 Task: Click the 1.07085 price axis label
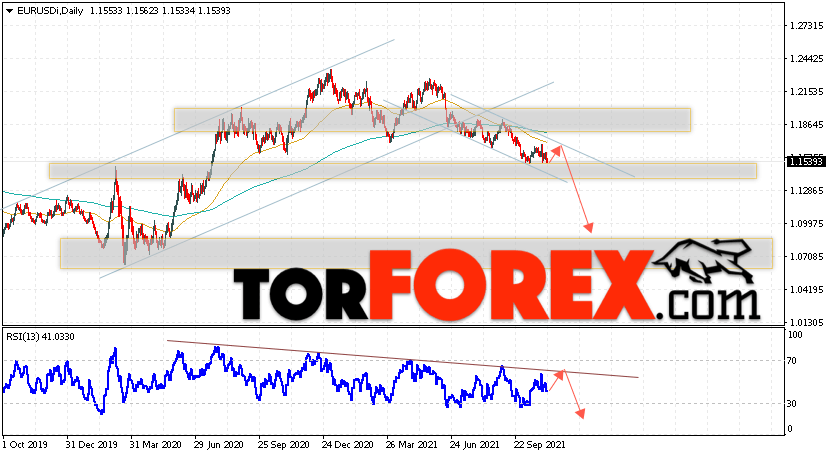[x=806, y=256]
